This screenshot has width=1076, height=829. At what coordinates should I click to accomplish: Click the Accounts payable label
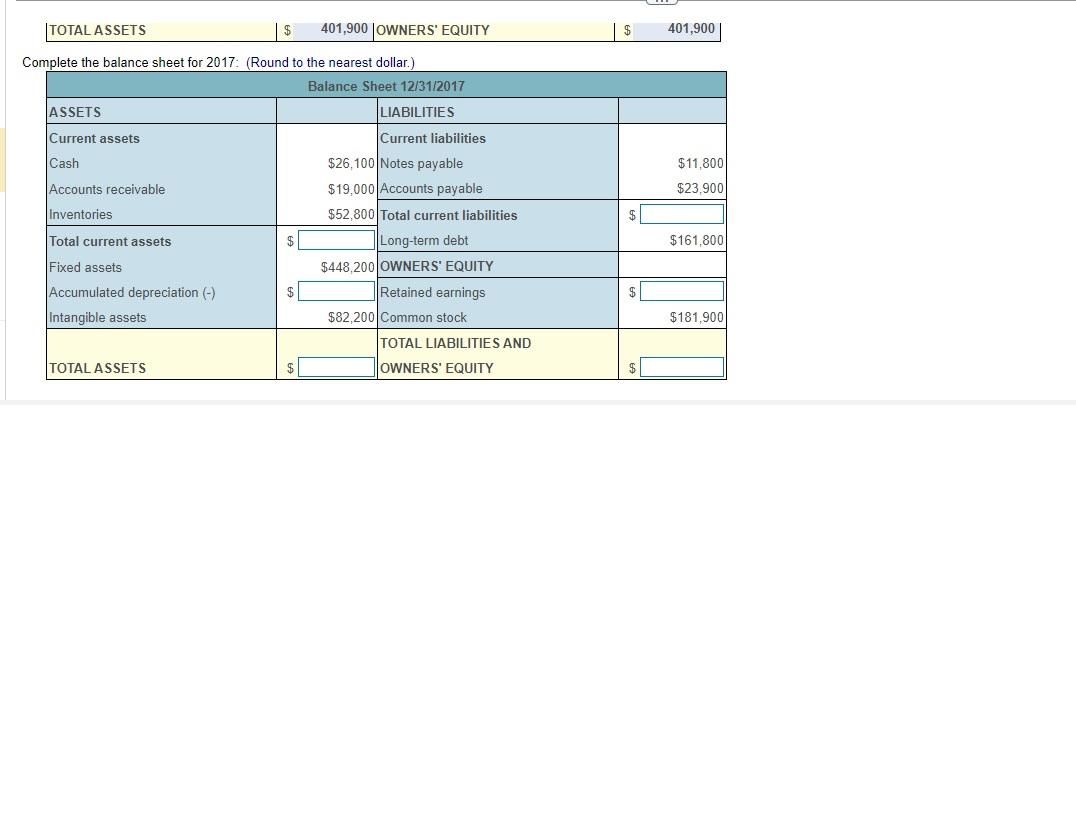pos(431,188)
